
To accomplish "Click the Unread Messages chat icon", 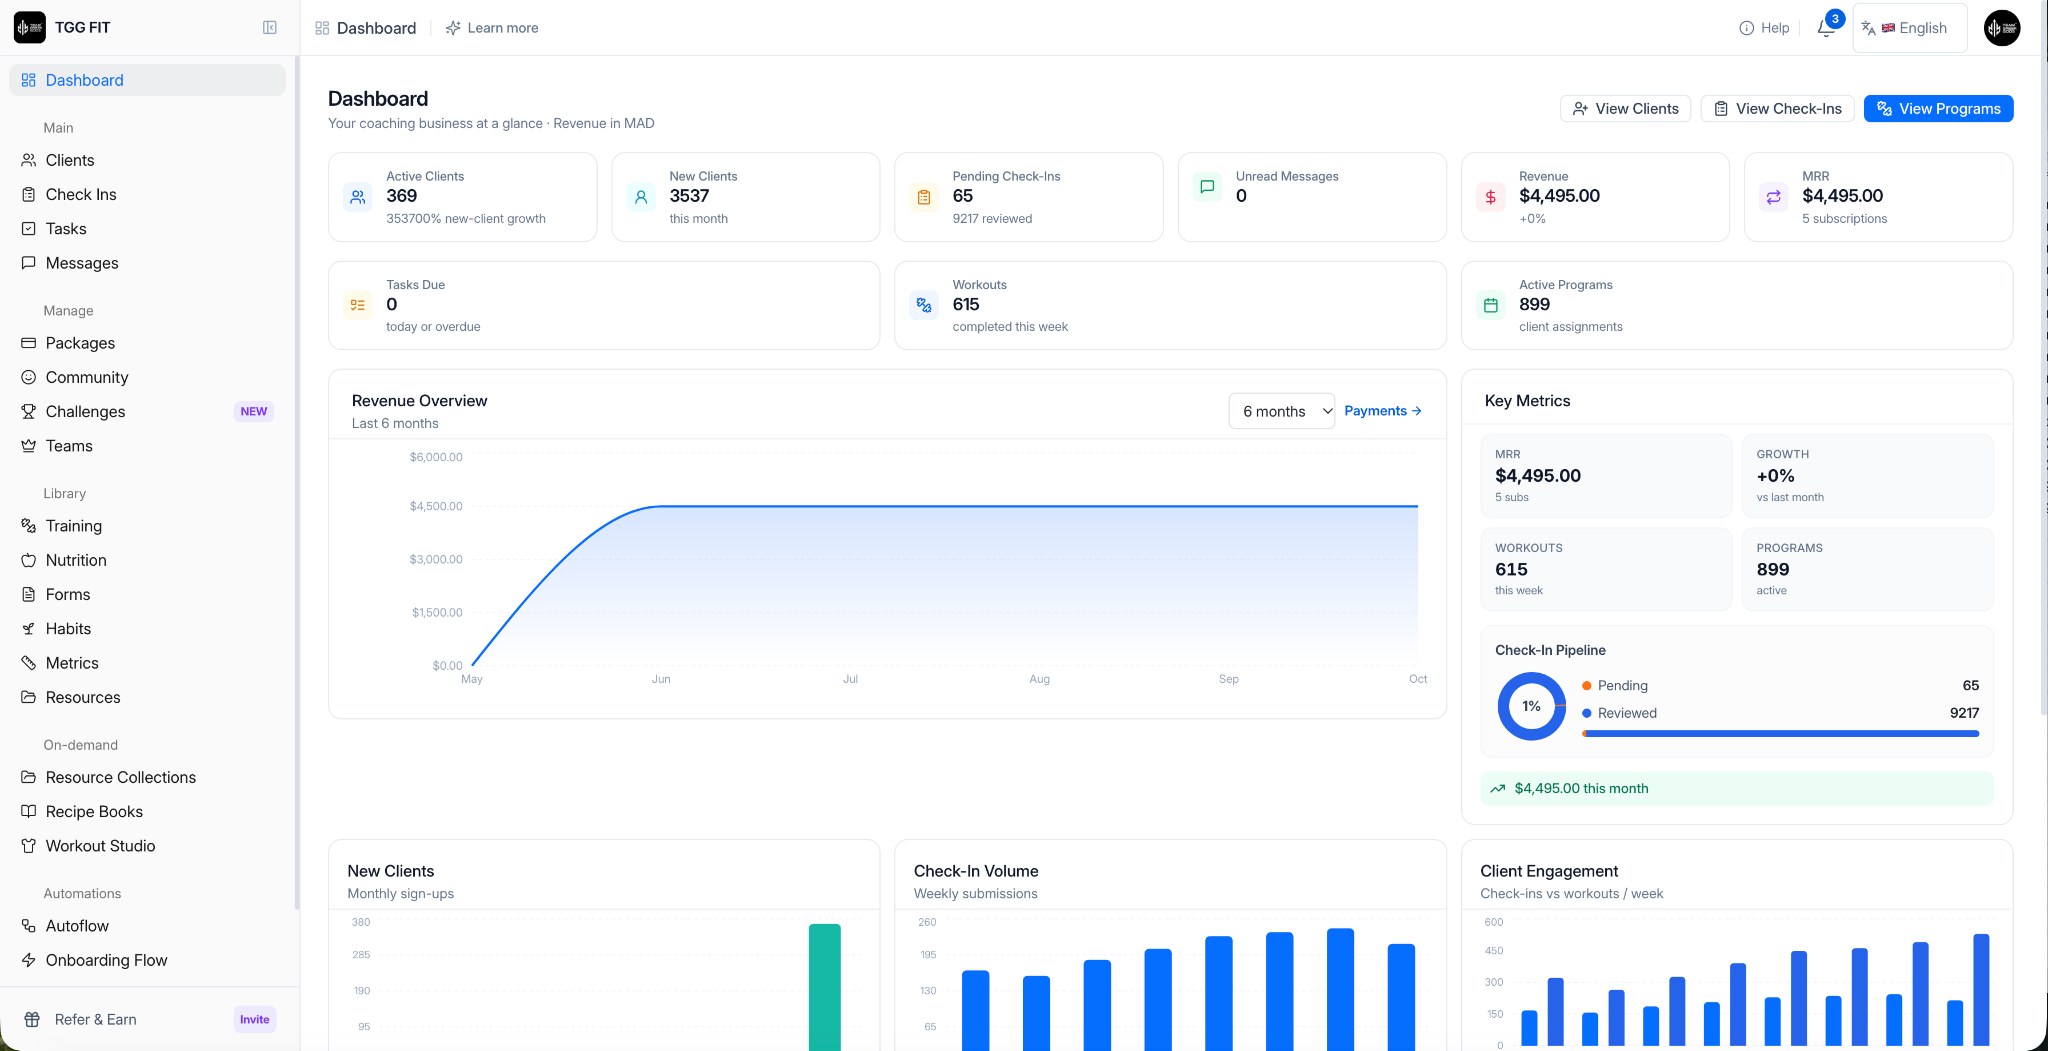I will (1207, 186).
